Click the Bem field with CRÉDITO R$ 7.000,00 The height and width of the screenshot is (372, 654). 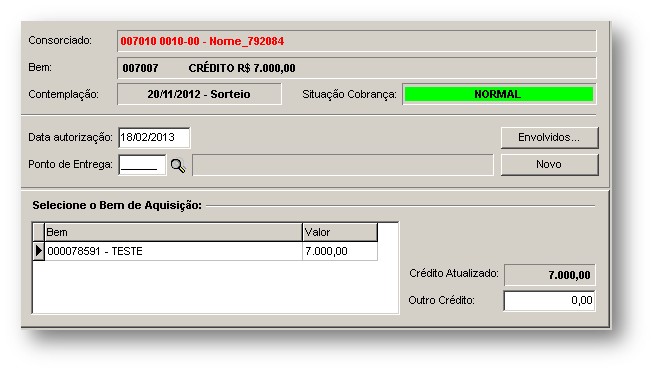pos(357,68)
